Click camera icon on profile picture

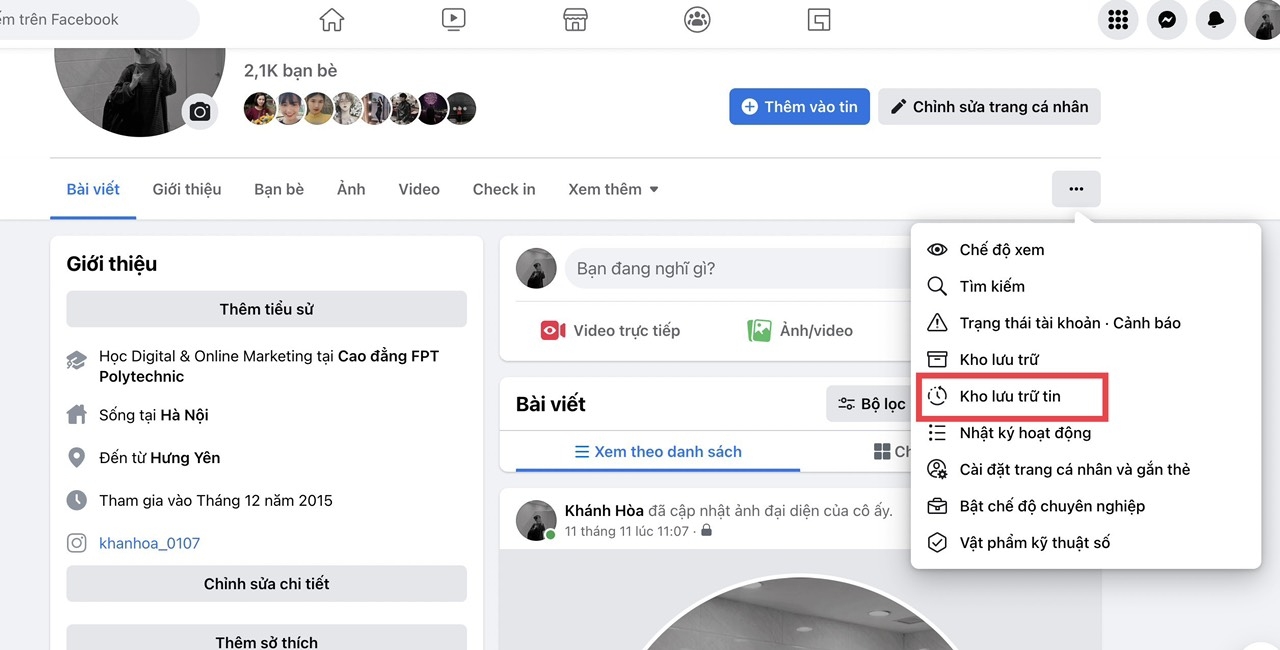(x=200, y=111)
